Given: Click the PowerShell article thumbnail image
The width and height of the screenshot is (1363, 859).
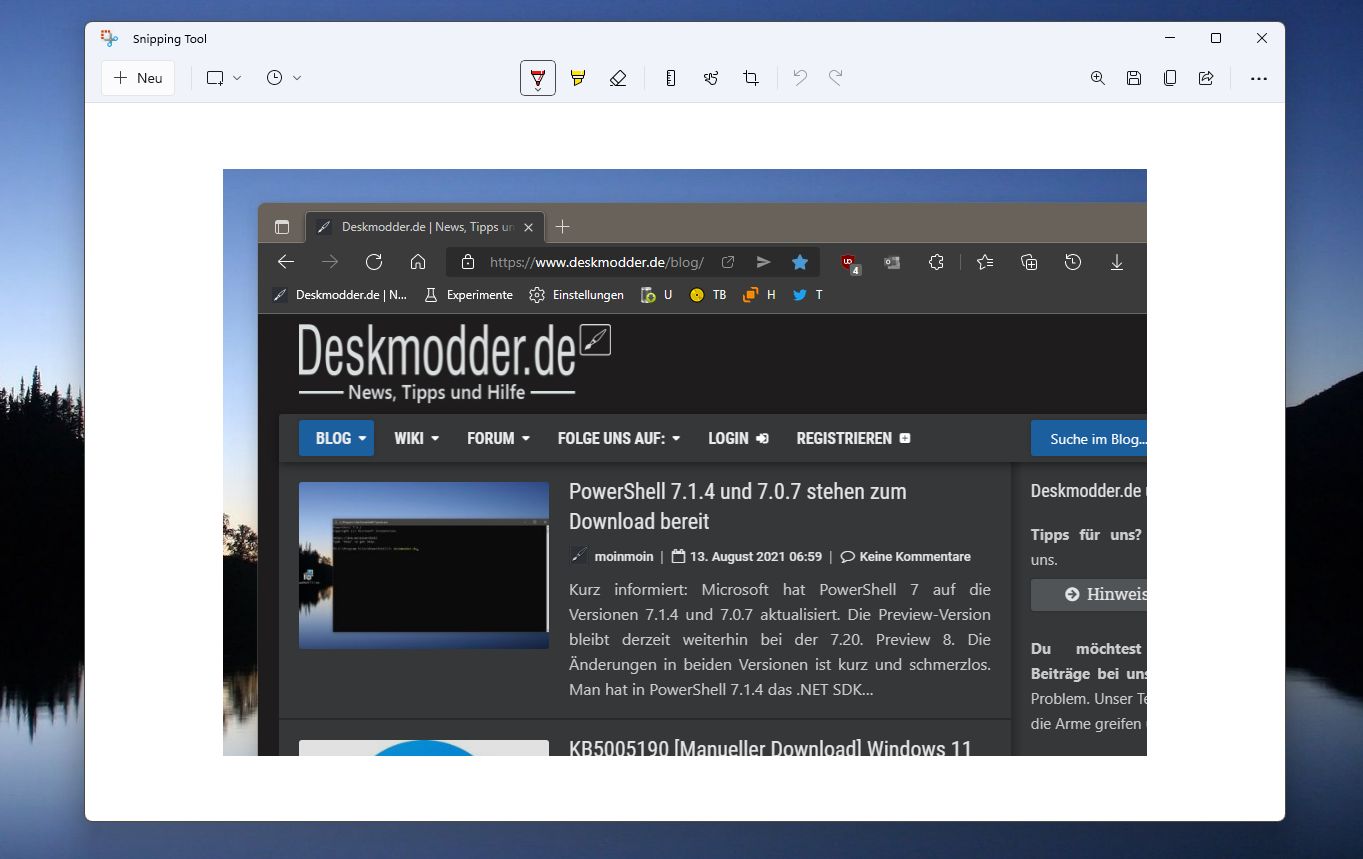Looking at the screenshot, I should pyautogui.click(x=424, y=565).
